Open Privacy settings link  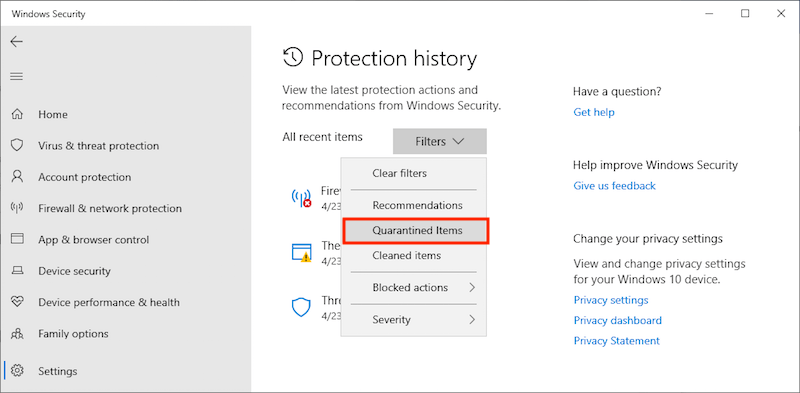tap(611, 300)
